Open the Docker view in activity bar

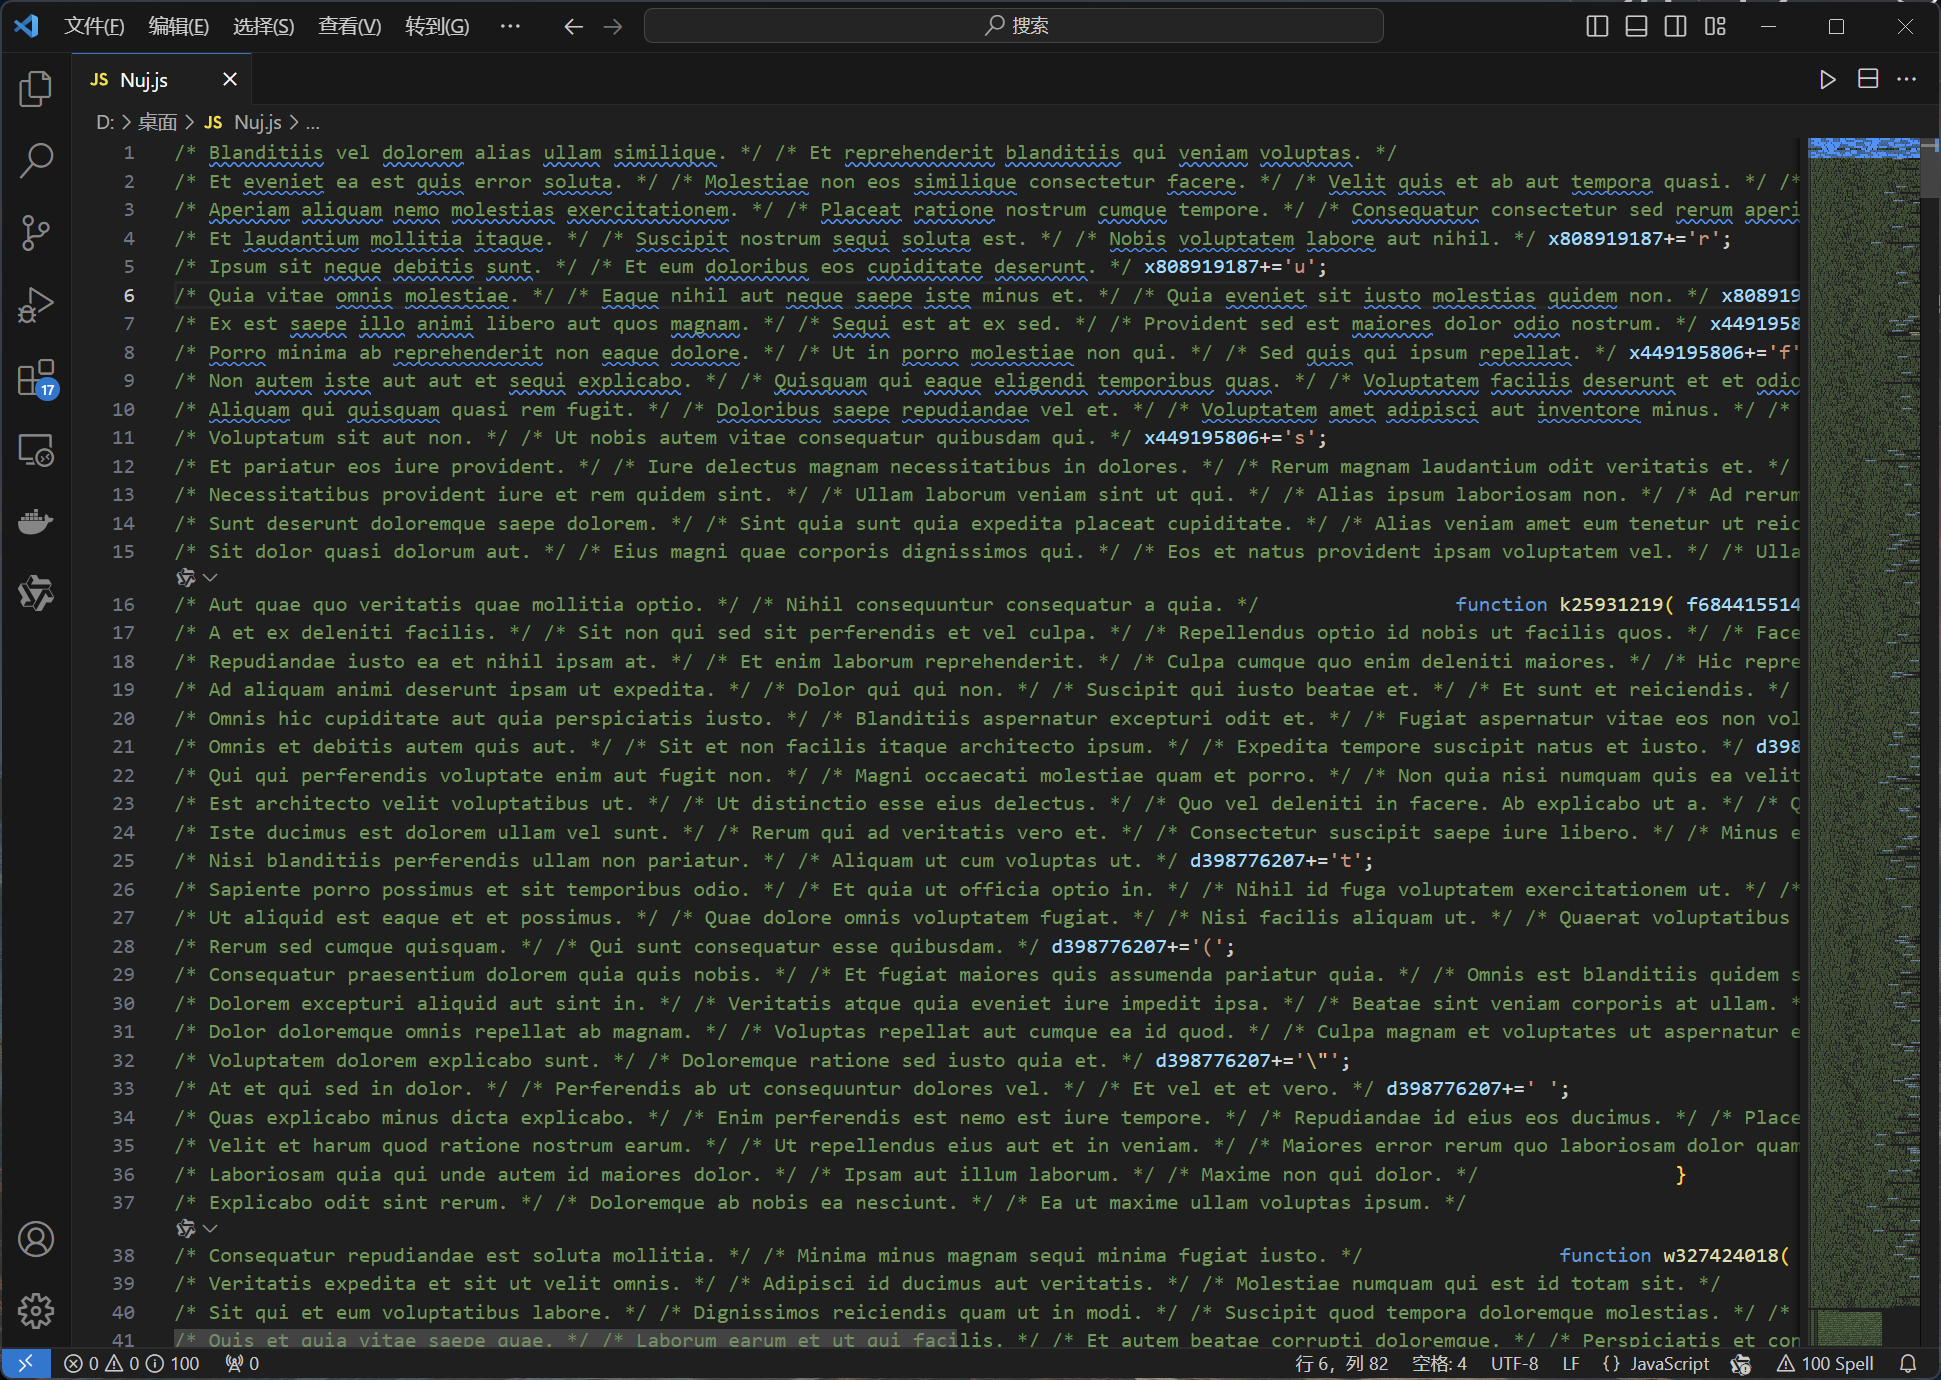coord(36,522)
